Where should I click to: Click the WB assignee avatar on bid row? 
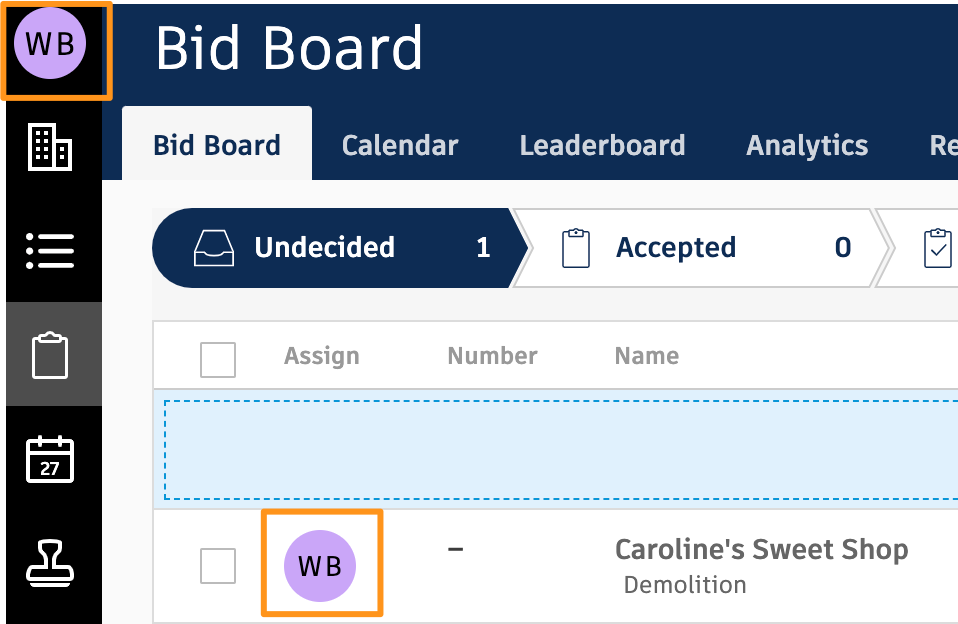(320, 566)
